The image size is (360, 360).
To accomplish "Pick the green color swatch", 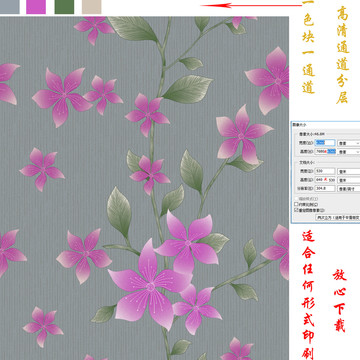I will (64, 7).
